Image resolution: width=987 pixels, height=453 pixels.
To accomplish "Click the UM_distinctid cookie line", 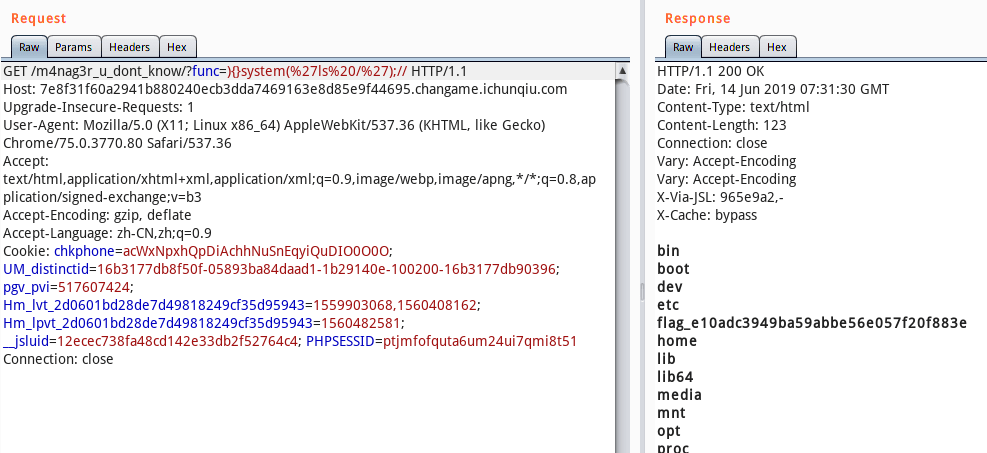I will point(281,269).
